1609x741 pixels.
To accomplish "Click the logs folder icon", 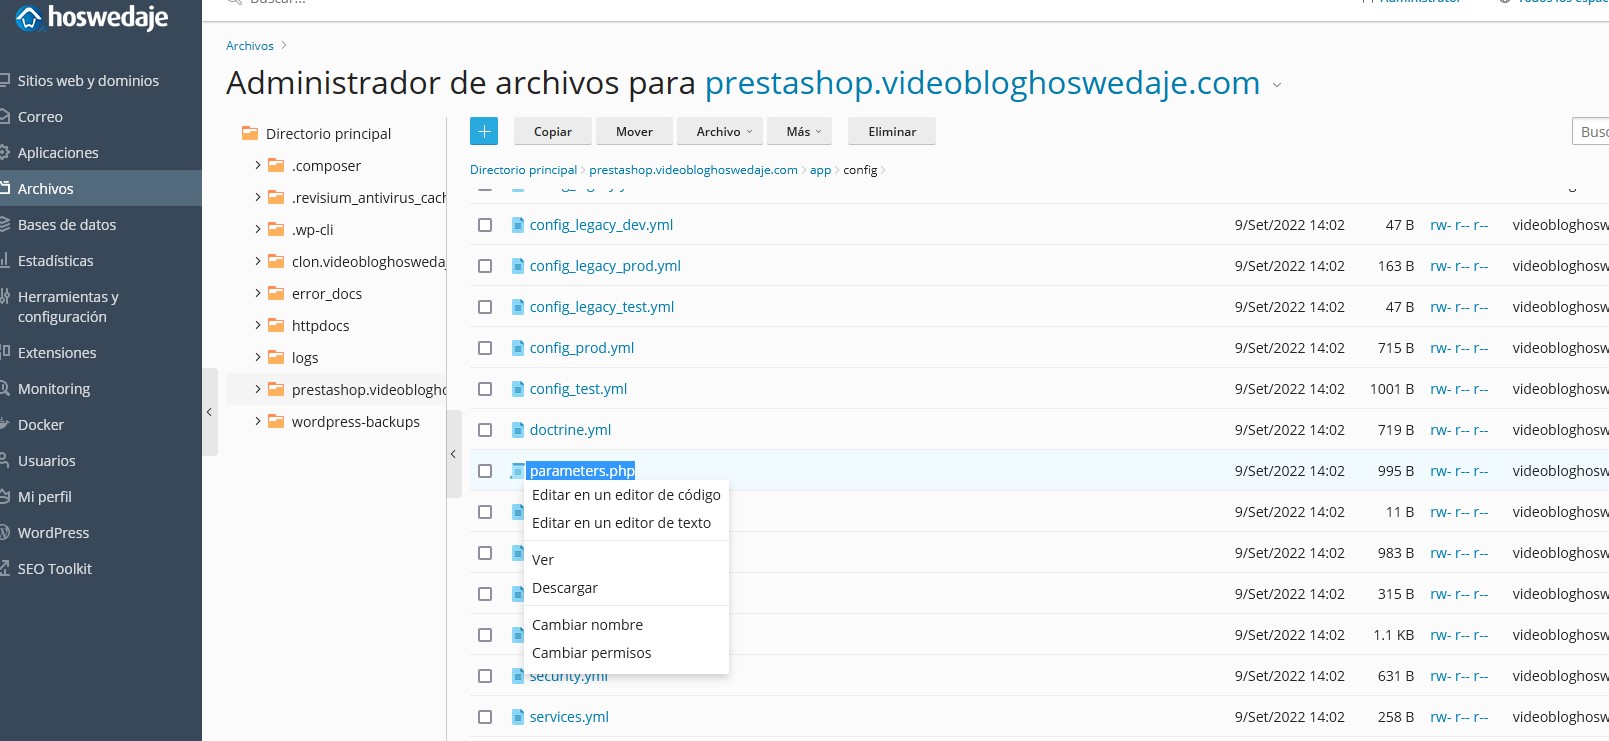I will [x=276, y=358].
